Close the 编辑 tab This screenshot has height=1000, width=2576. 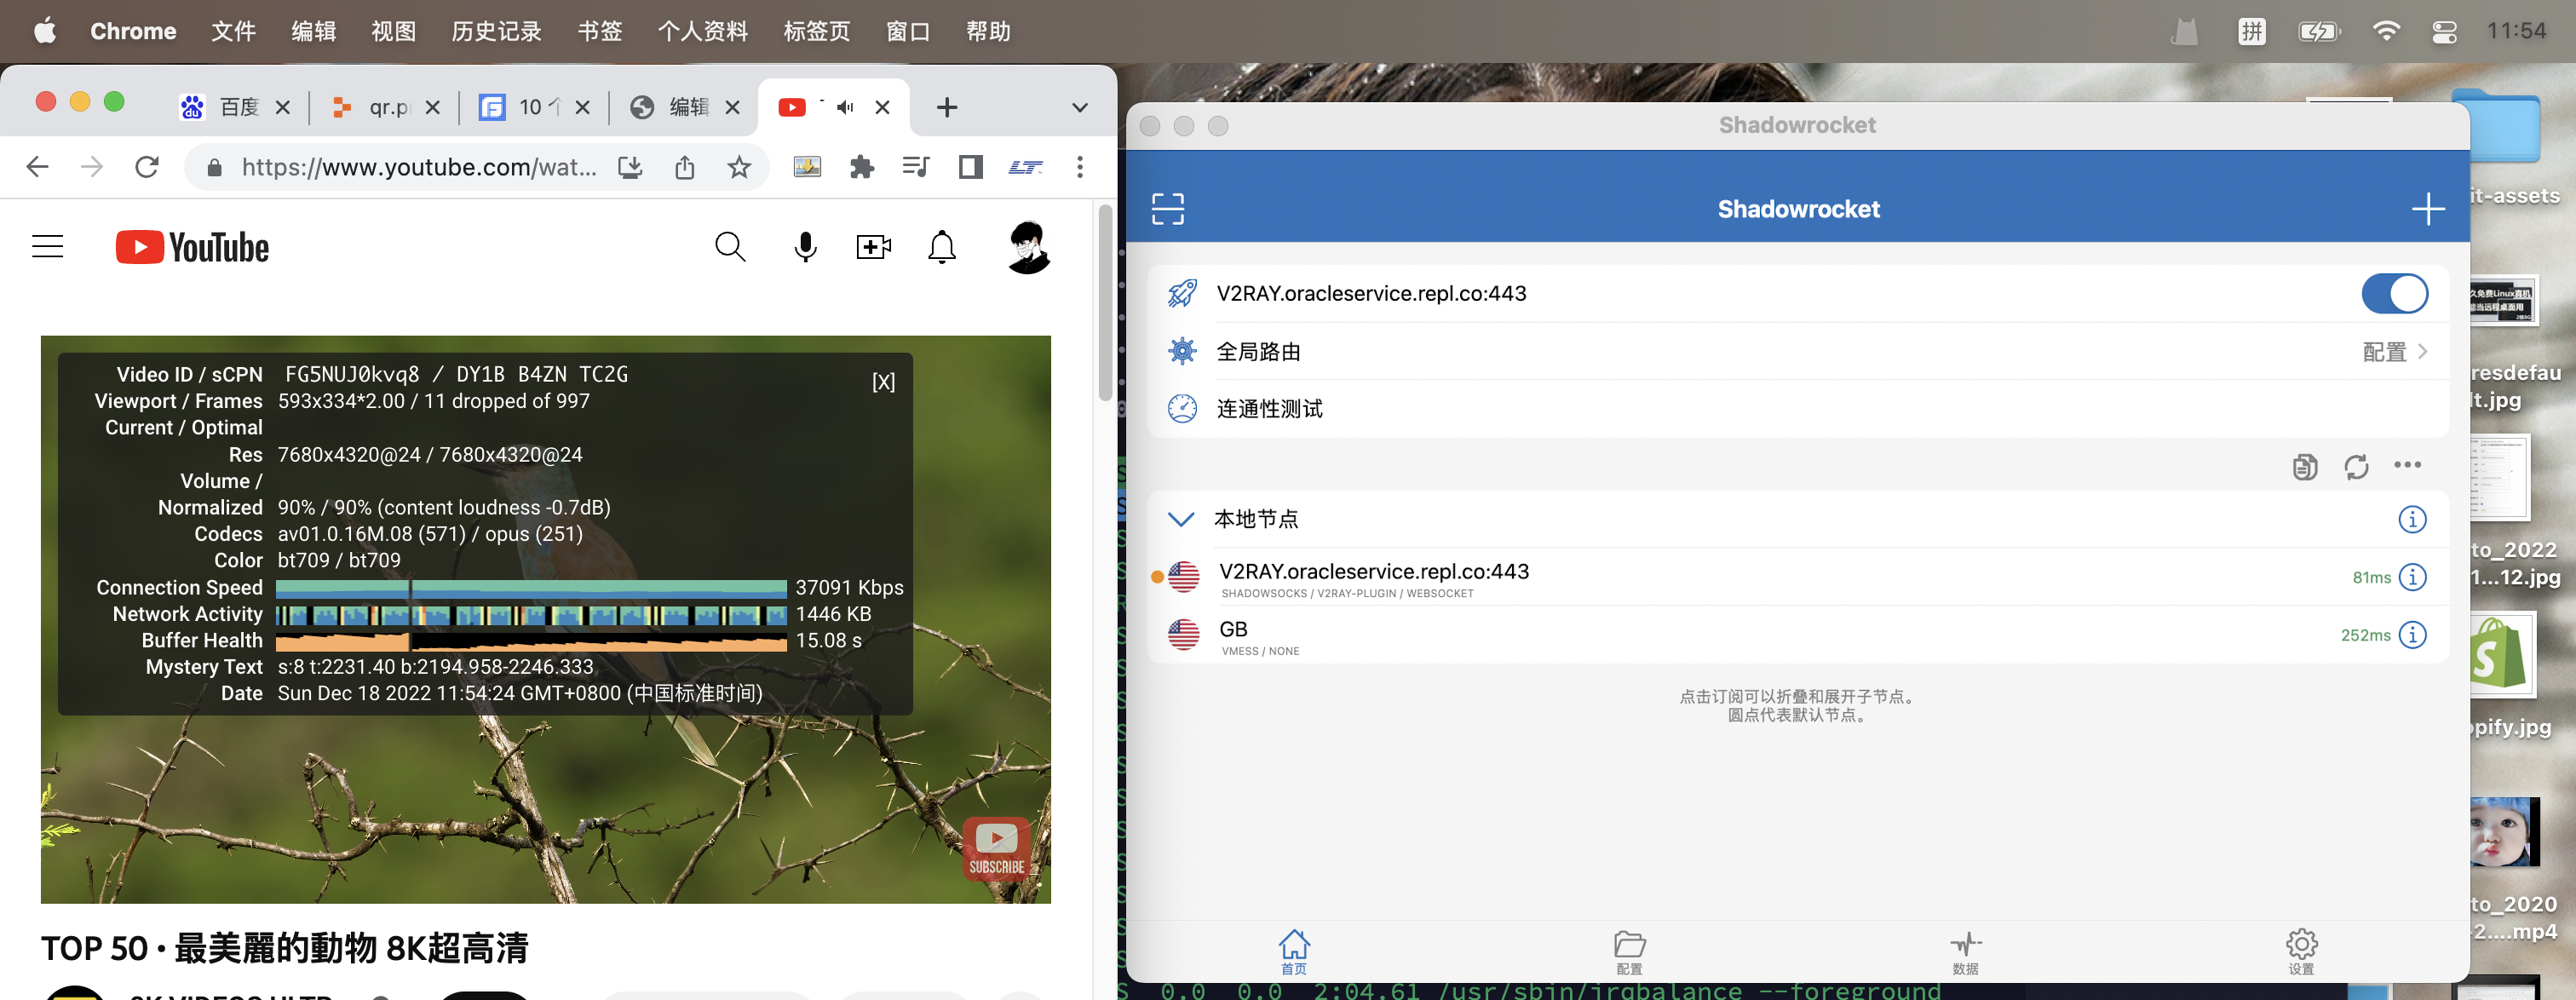pyautogui.click(x=733, y=107)
